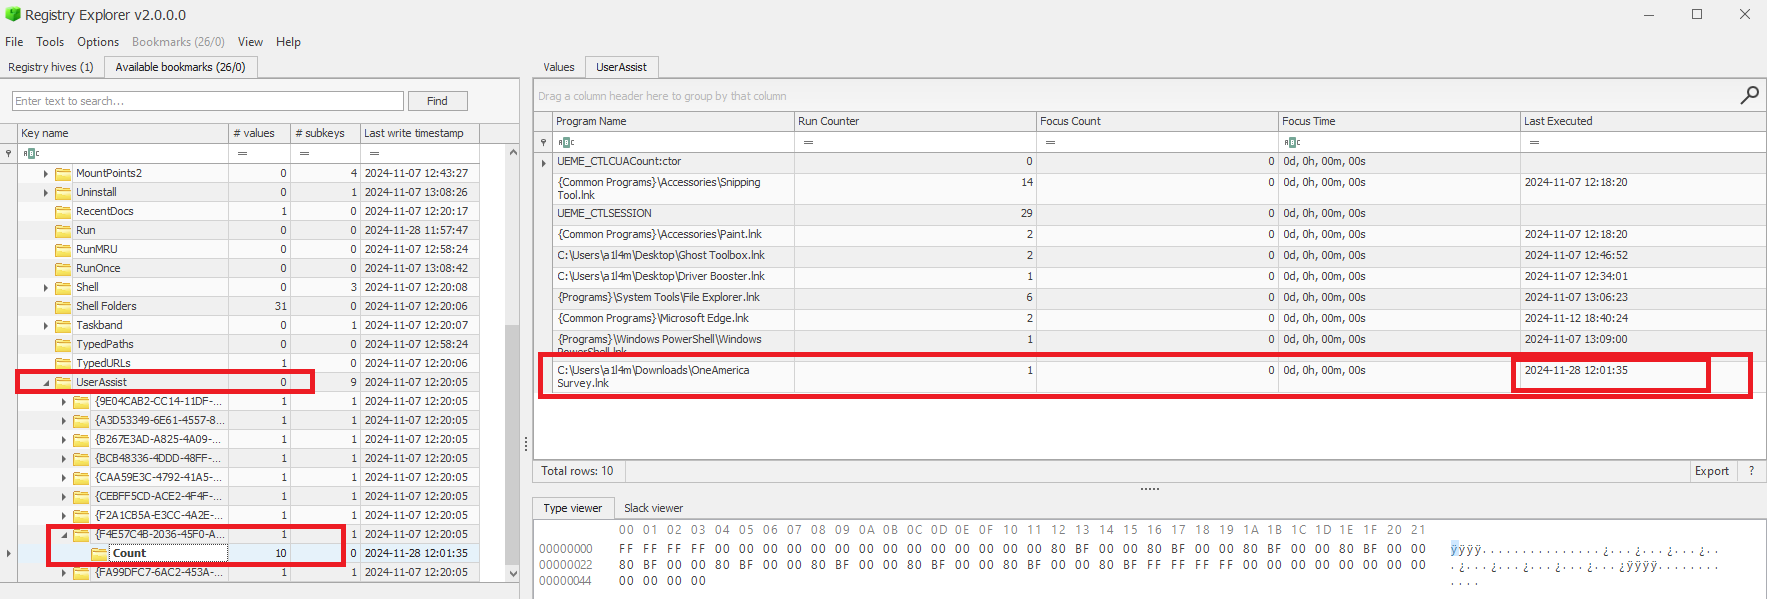The image size is (1767, 599).
Task: Click the search magnifier icon in UserAssist grid
Action: pyautogui.click(x=1749, y=95)
